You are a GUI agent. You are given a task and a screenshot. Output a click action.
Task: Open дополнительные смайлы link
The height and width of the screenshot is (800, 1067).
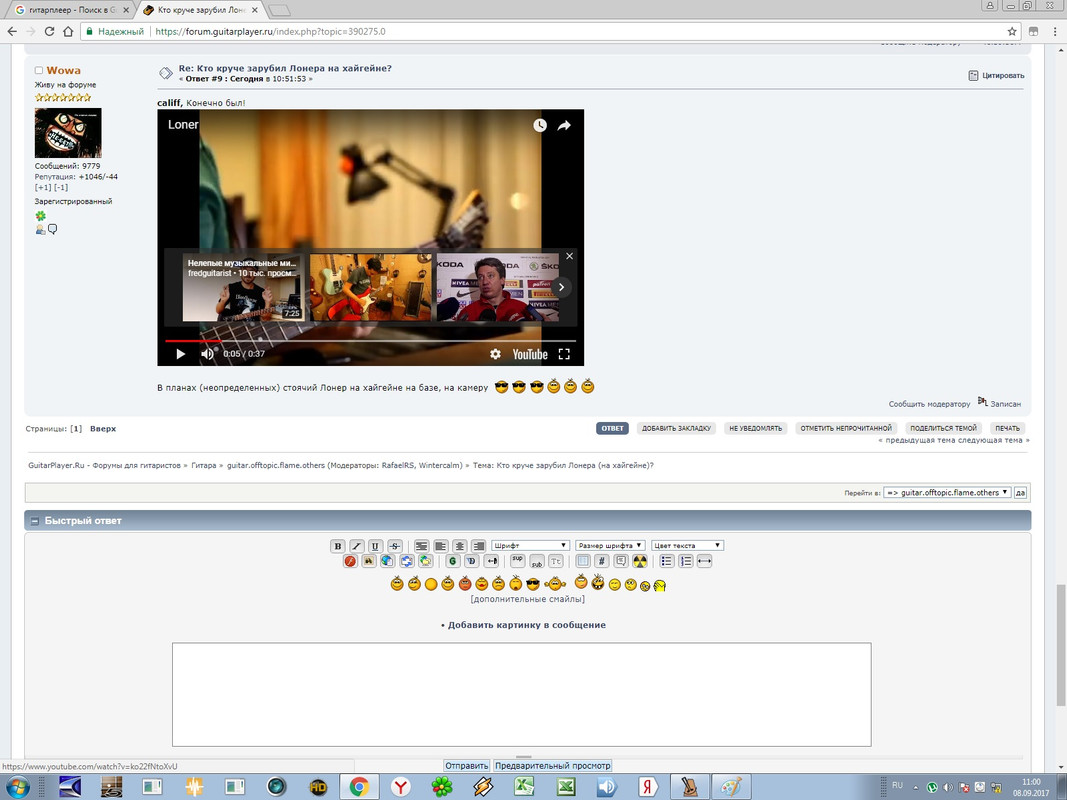[x=527, y=599]
